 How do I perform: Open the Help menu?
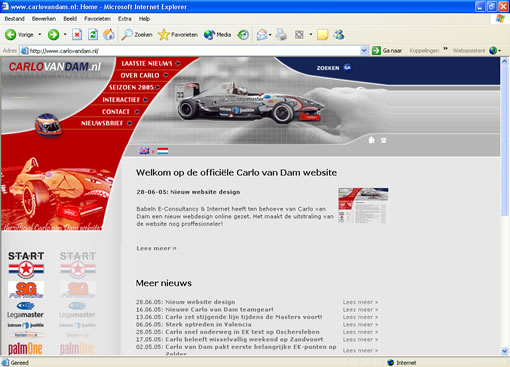(x=144, y=19)
